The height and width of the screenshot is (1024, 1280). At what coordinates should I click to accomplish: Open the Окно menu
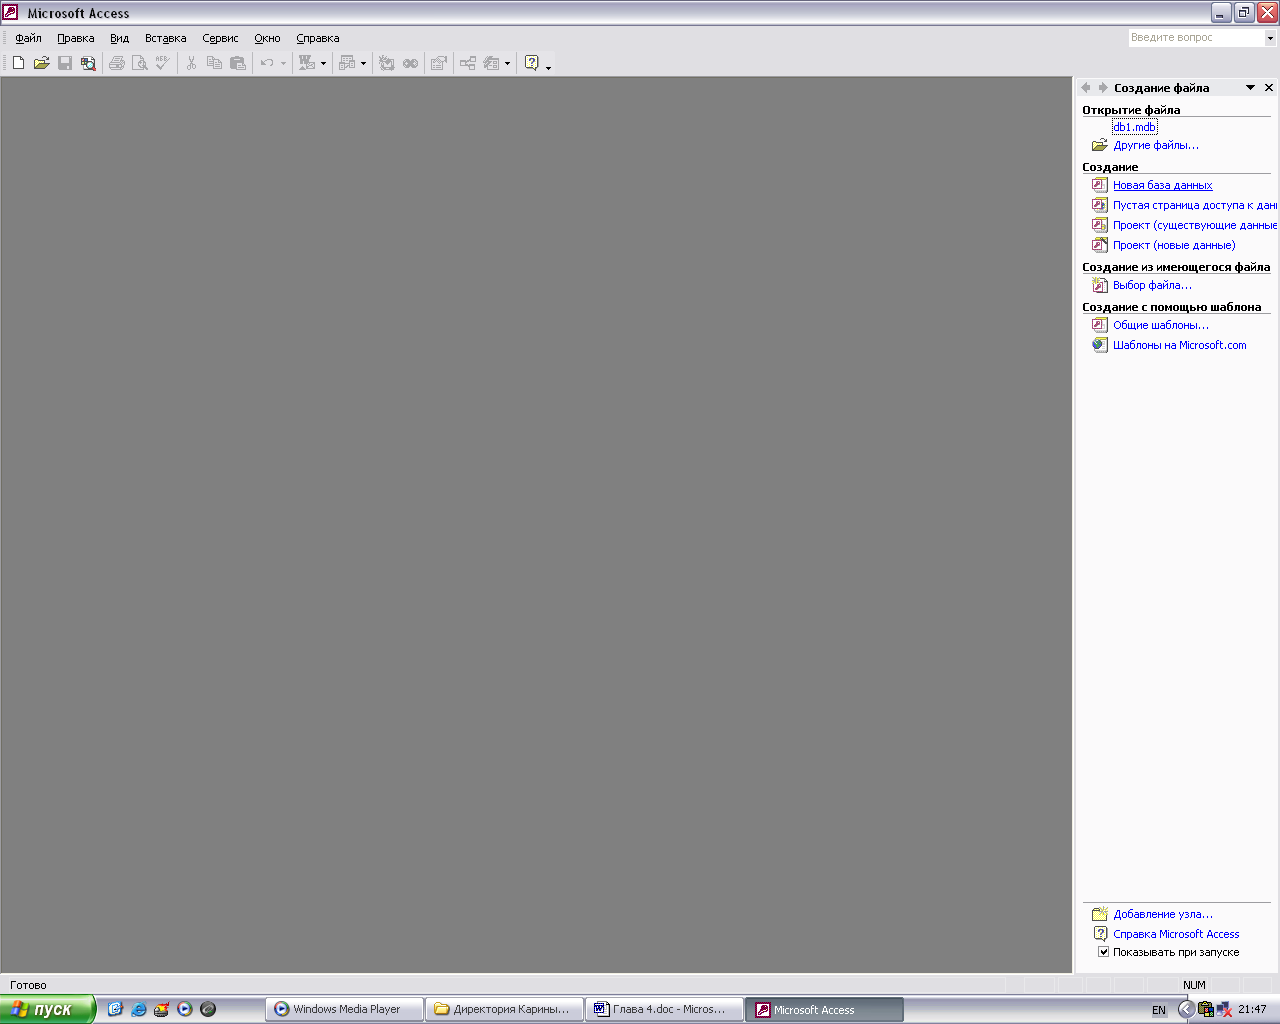point(267,38)
